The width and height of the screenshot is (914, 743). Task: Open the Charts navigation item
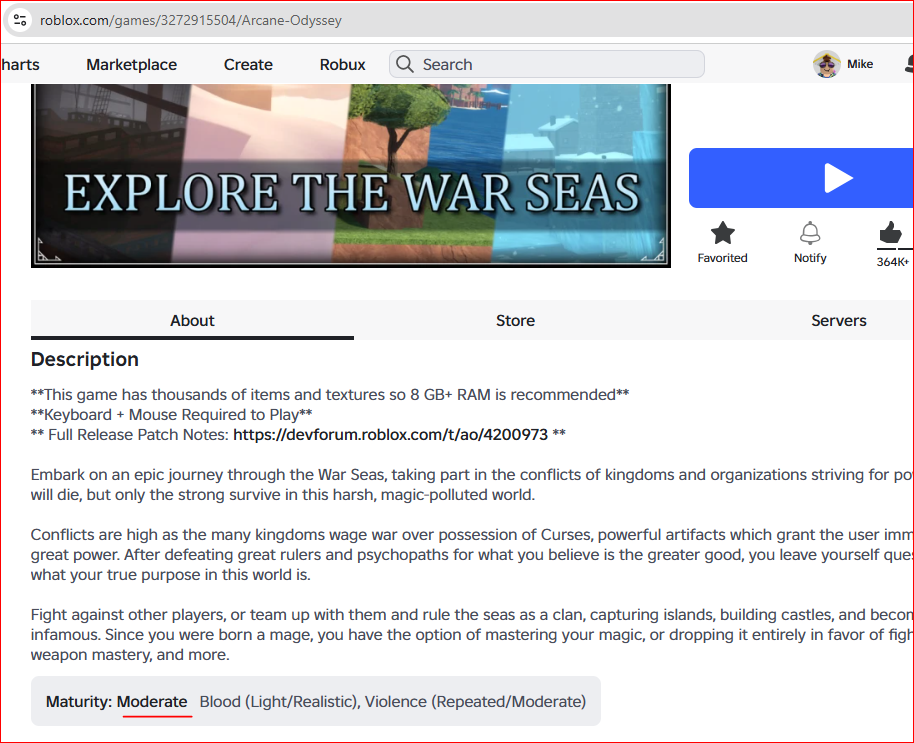[20, 64]
